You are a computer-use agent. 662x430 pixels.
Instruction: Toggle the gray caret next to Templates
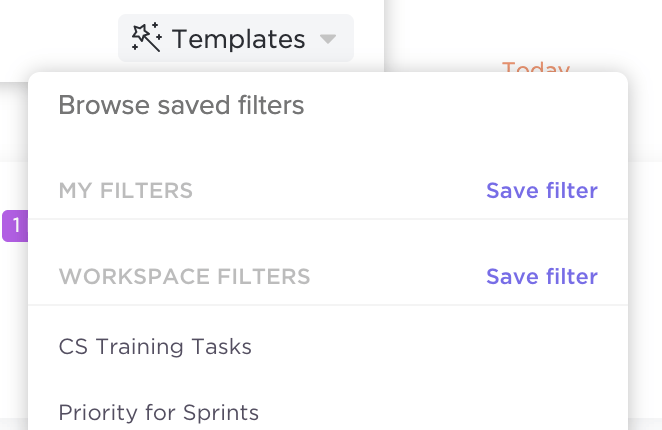328,40
